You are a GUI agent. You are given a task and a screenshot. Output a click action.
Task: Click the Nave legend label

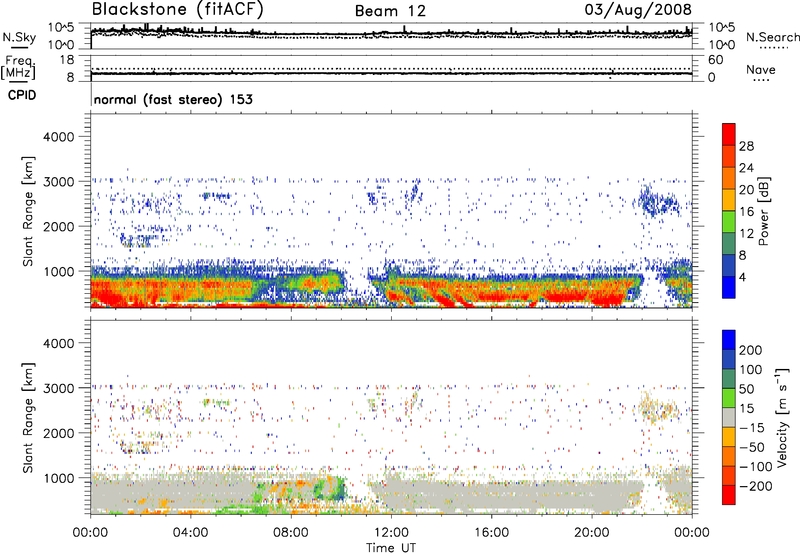coord(761,69)
